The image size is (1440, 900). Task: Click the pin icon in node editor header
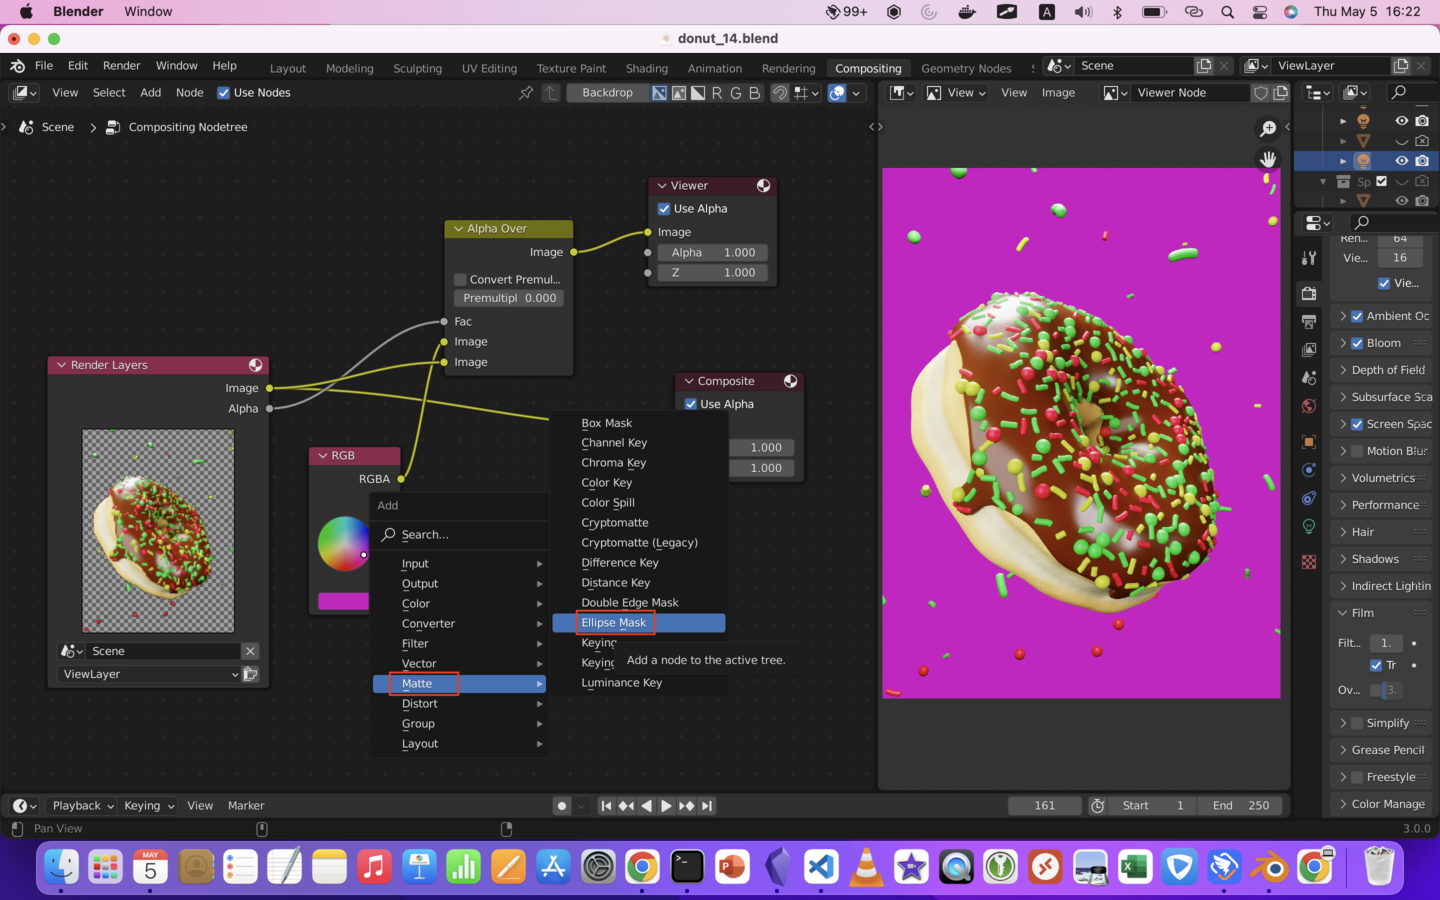[526, 92]
